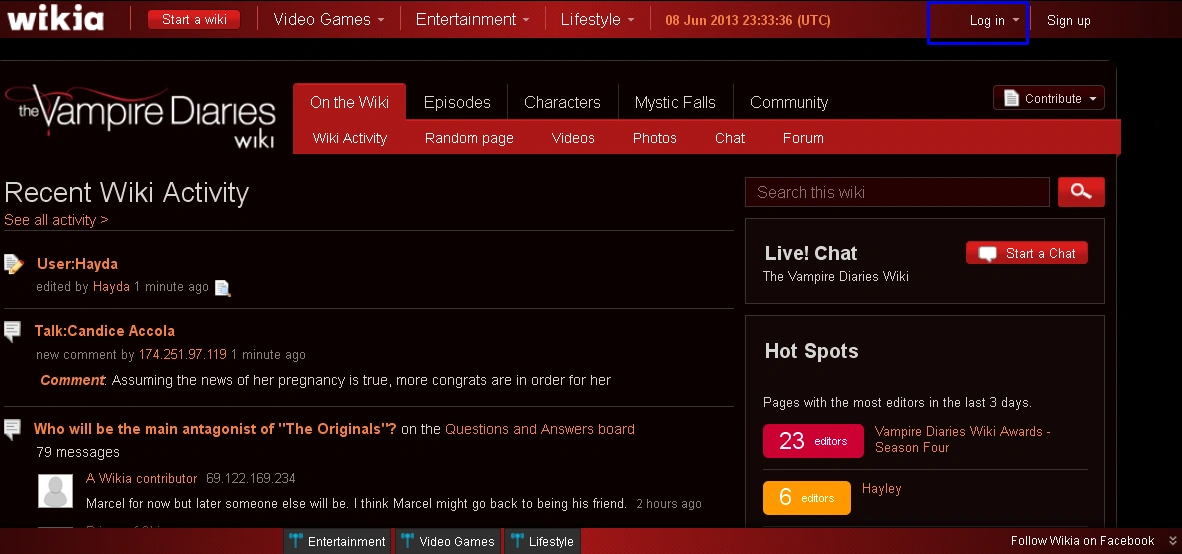The width and height of the screenshot is (1182, 554).
Task: Open Hayley hot spot link
Action: pos(881,488)
